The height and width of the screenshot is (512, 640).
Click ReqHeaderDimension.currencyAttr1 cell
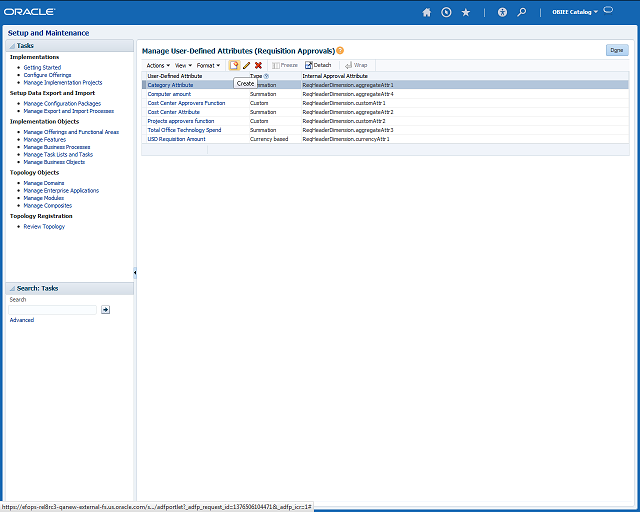(346, 139)
